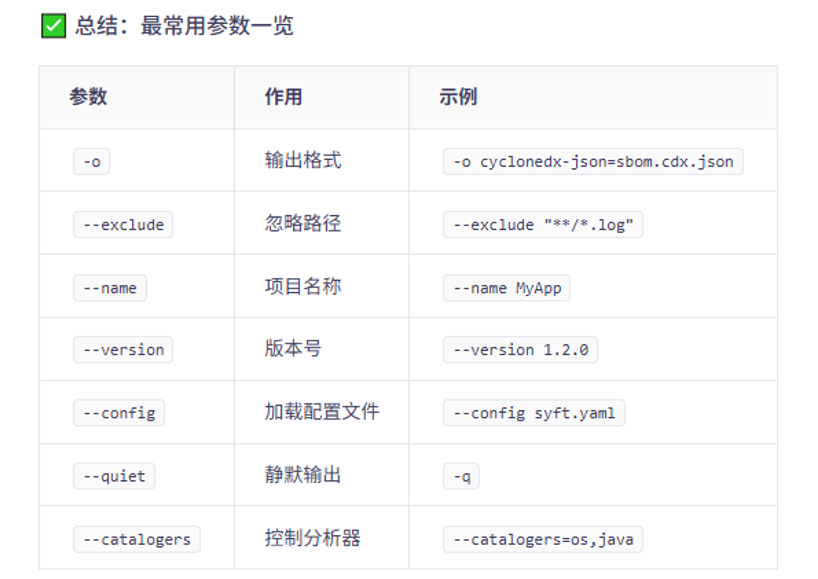Click the --version parameter code tag
The height and width of the screenshot is (579, 818).
tap(123, 349)
